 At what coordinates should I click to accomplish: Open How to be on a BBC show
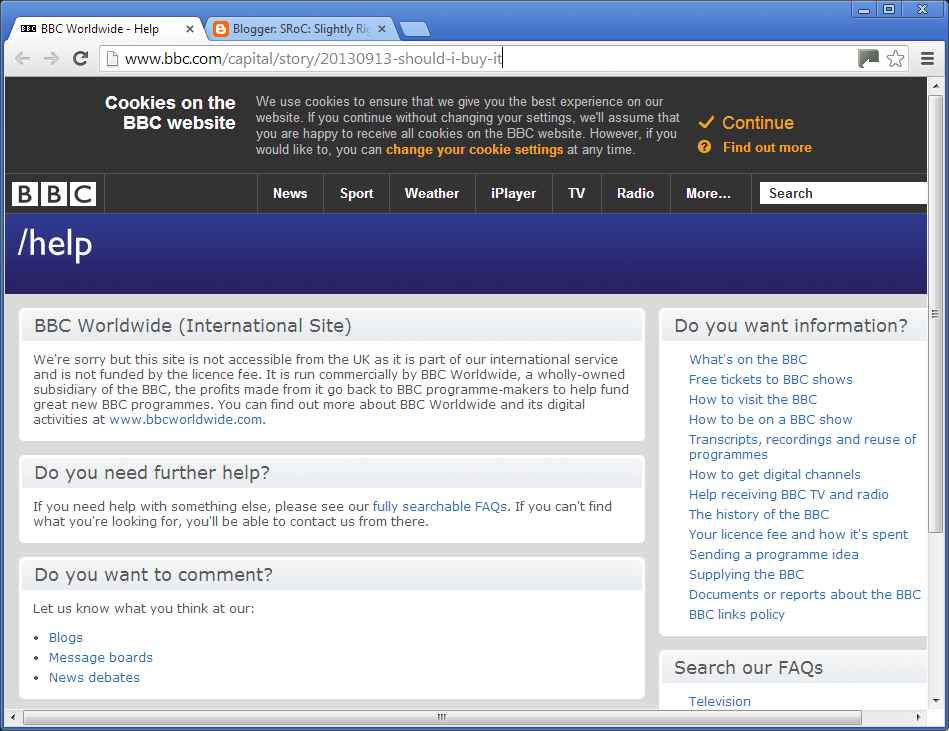point(770,419)
